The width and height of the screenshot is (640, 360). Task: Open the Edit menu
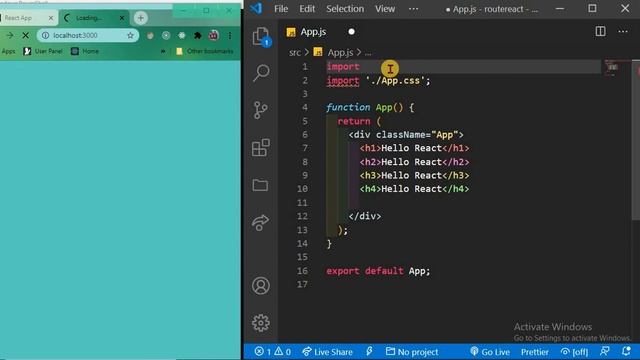point(307,9)
